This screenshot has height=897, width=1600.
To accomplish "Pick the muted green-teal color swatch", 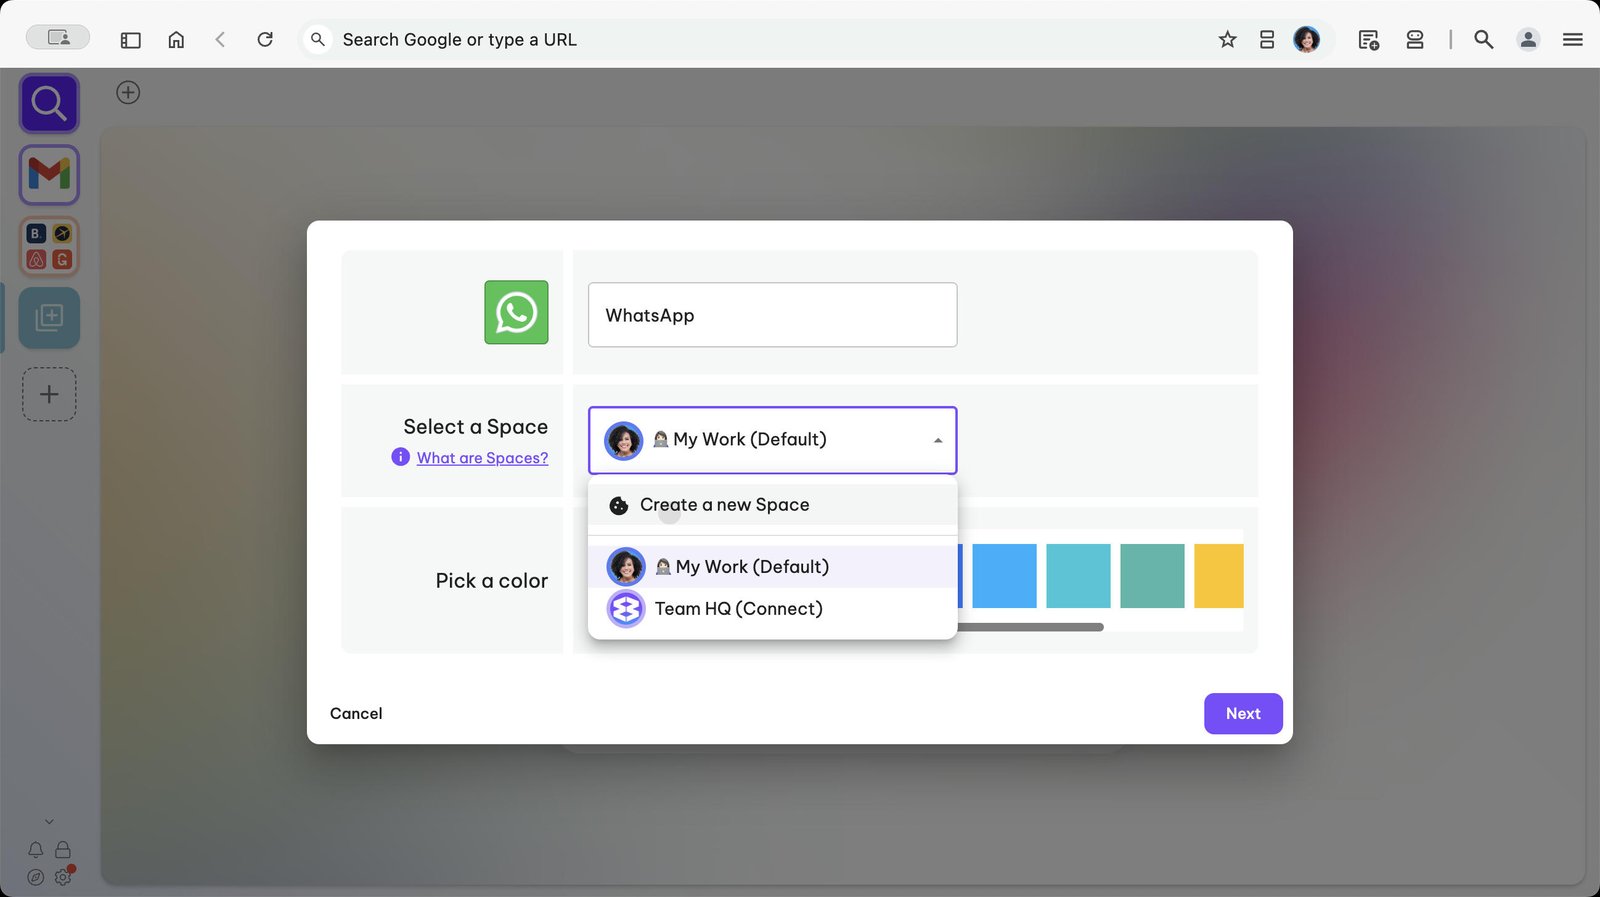I will [1152, 576].
